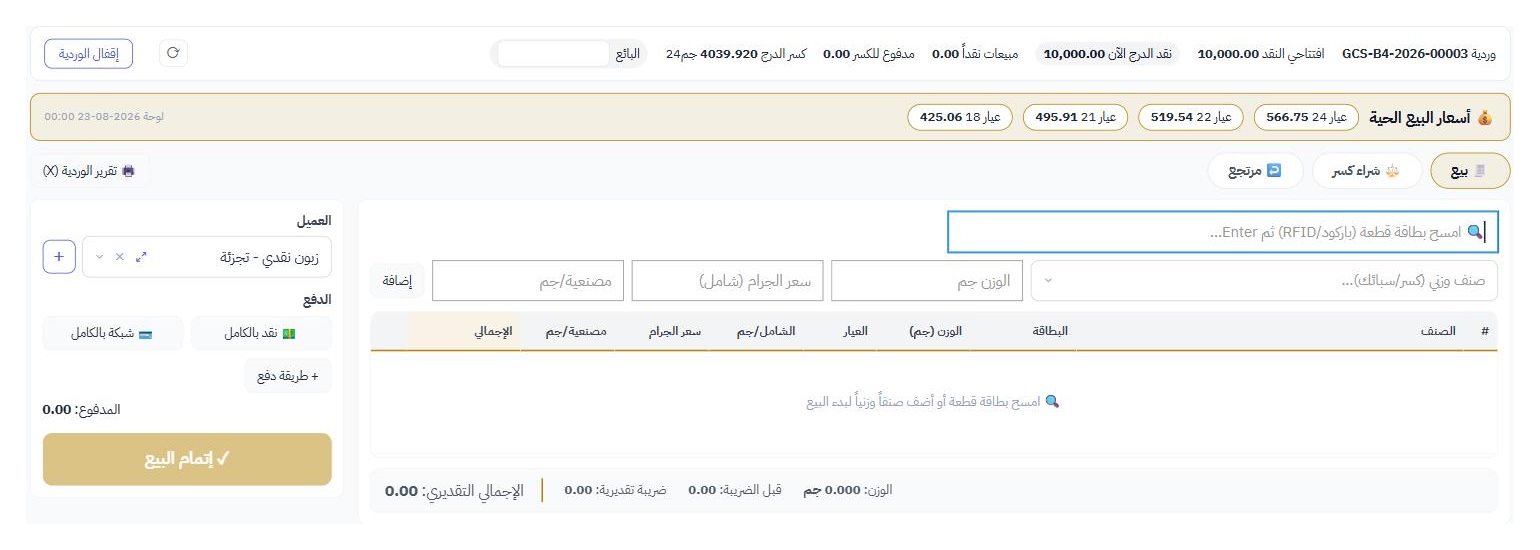Click the سعر الجرام (شامل) field
Screen dimensions: 1540x550
pos(727,281)
